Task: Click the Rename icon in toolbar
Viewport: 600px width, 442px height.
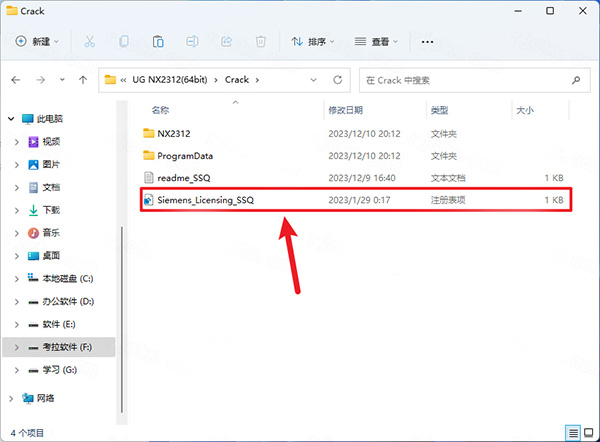Action: (x=192, y=41)
